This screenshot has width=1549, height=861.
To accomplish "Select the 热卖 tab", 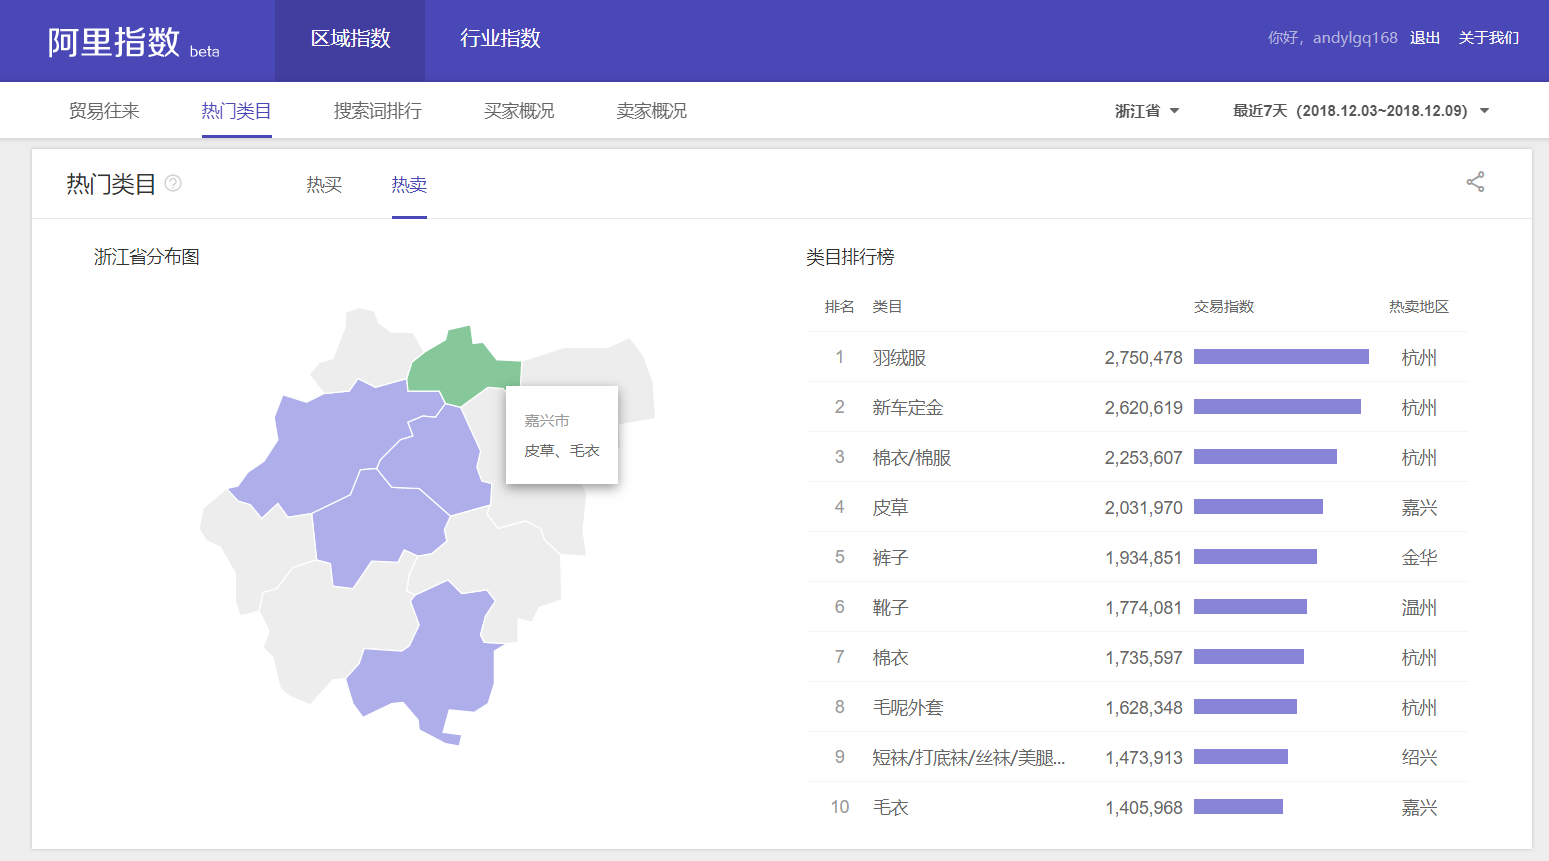I will point(409,185).
